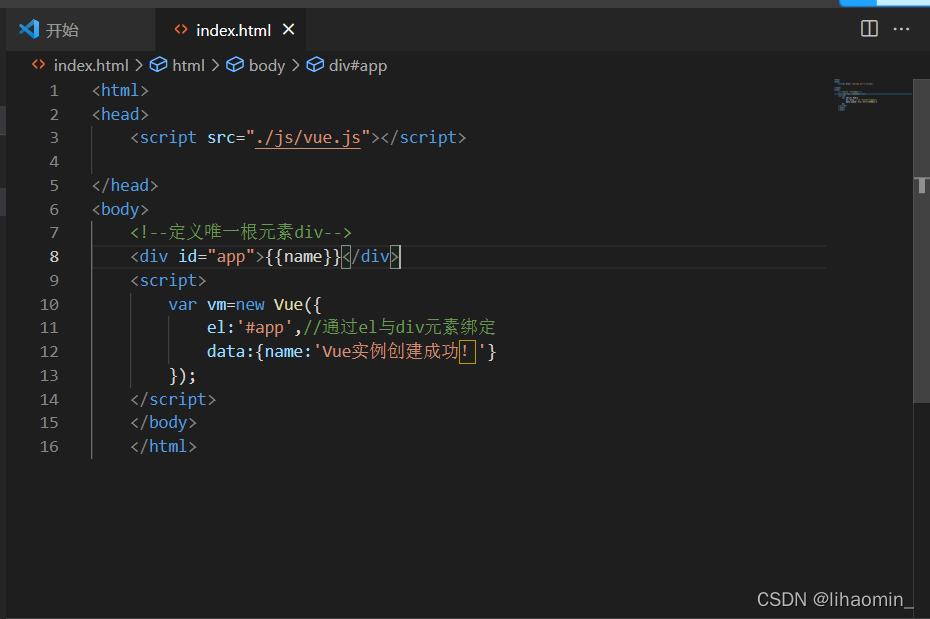The width and height of the screenshot is (930, 619).
Task: Click the '});' on line 13
Action: (183, 375)
